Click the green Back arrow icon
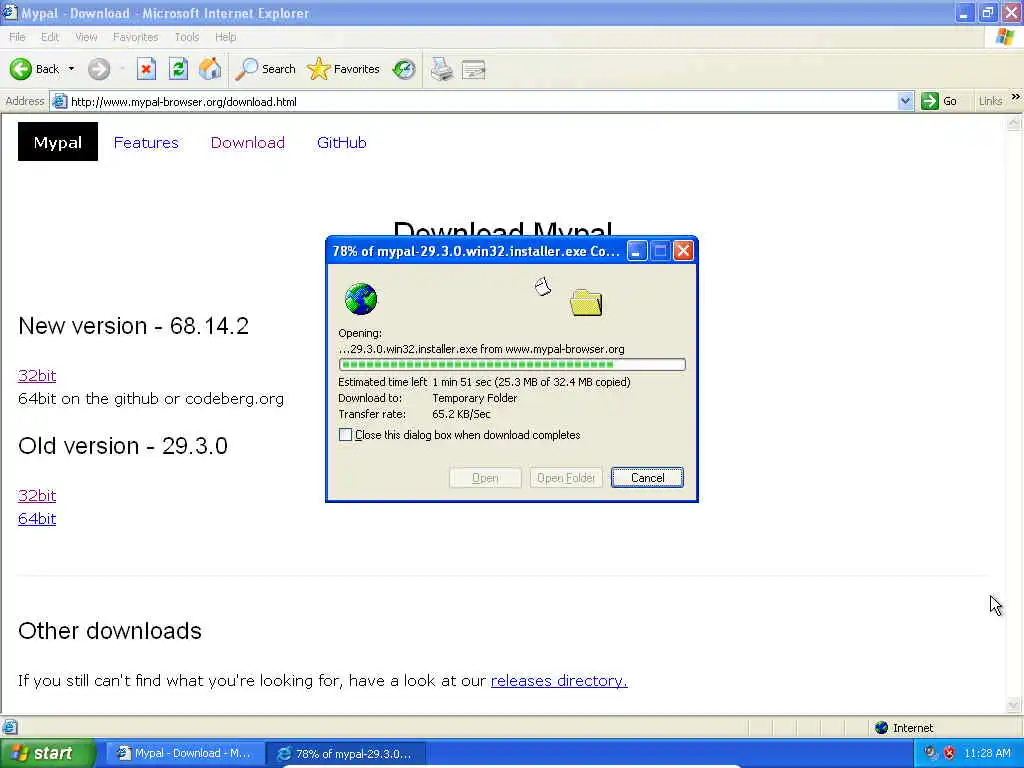The height and width of the screenshot is (768, 1024). (x=20, y=69)
